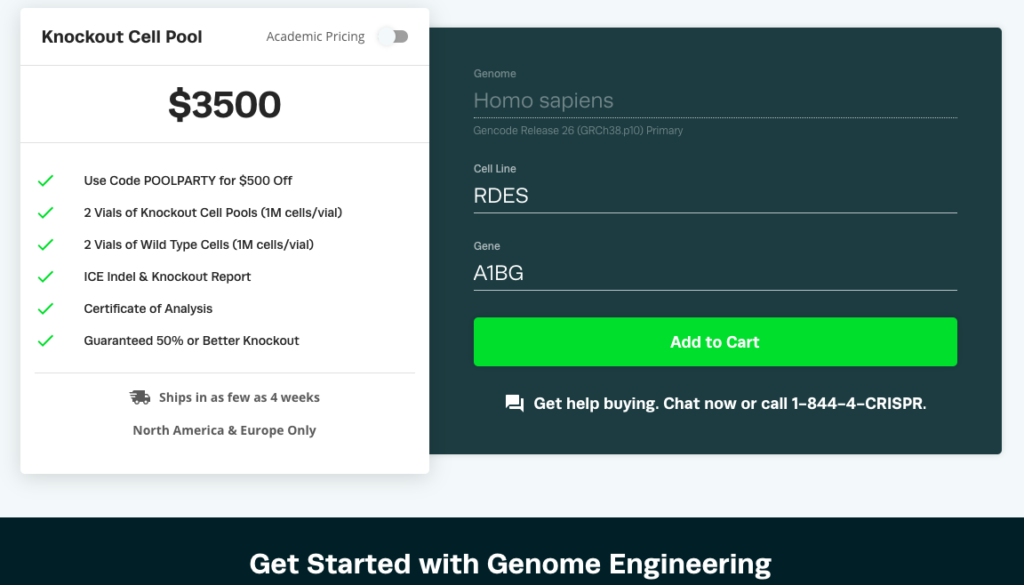Open the Cell Line field showing RDES

pos(715,195)
